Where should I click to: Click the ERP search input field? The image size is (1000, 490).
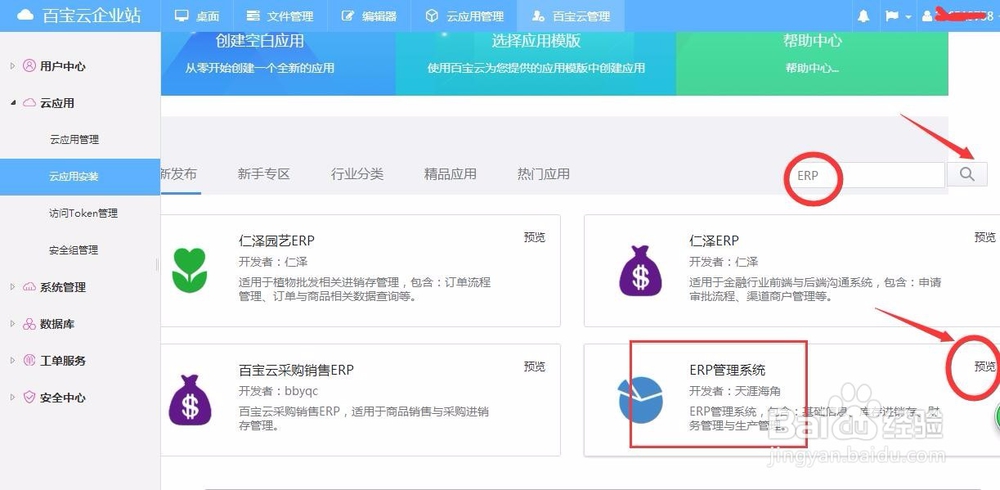tap(866, 175)
